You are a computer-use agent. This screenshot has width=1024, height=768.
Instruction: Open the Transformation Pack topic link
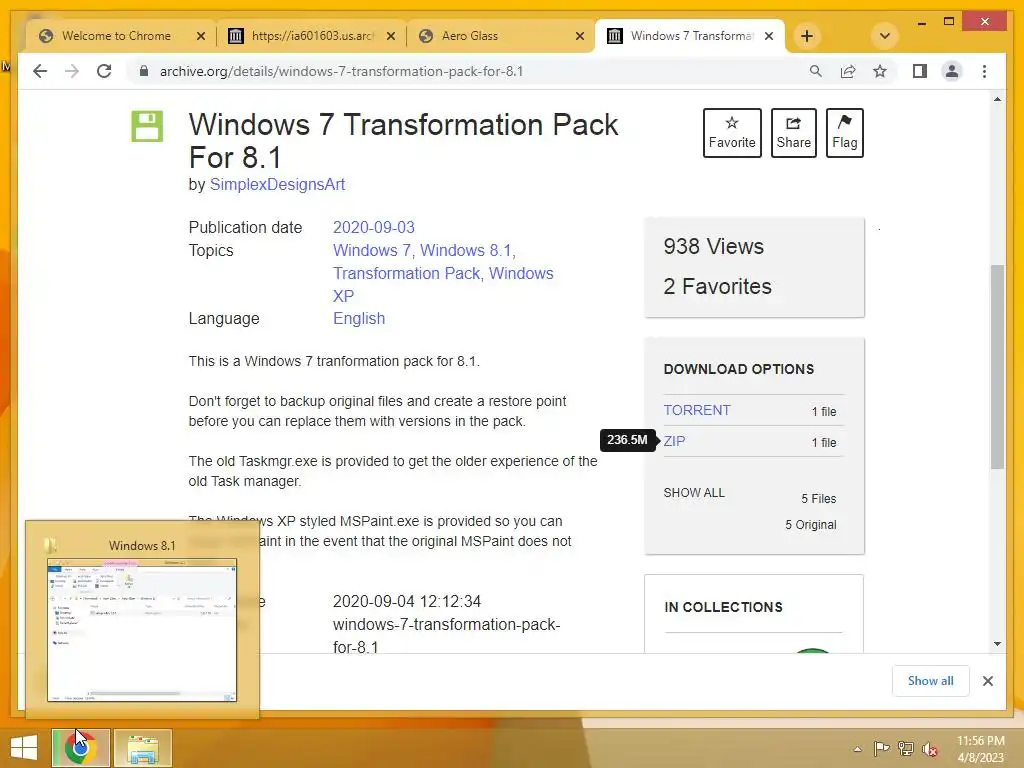[406, 273]
